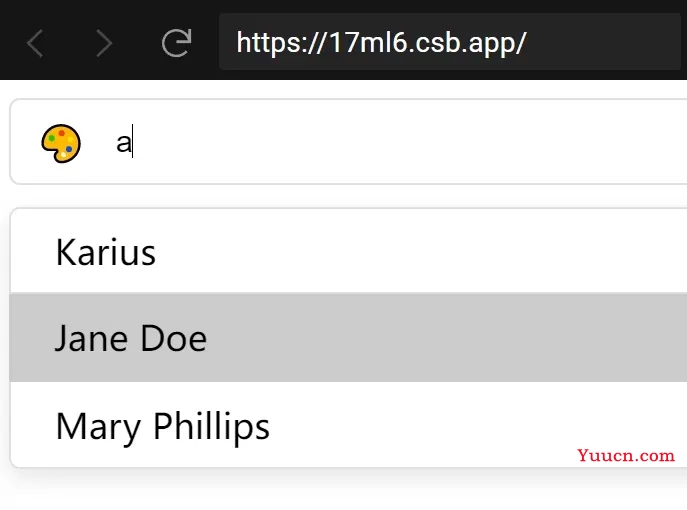Place the cursor after the typed letter "a"
This screenshot has height=510, width=687.
(132, 142)
